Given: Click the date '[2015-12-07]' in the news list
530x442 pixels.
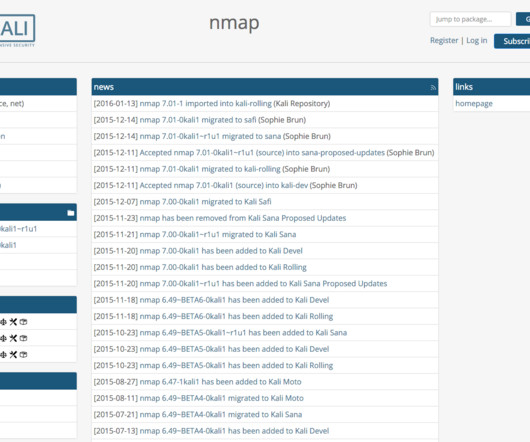Looking at the screenshot, I should click(x=116, y=202).
